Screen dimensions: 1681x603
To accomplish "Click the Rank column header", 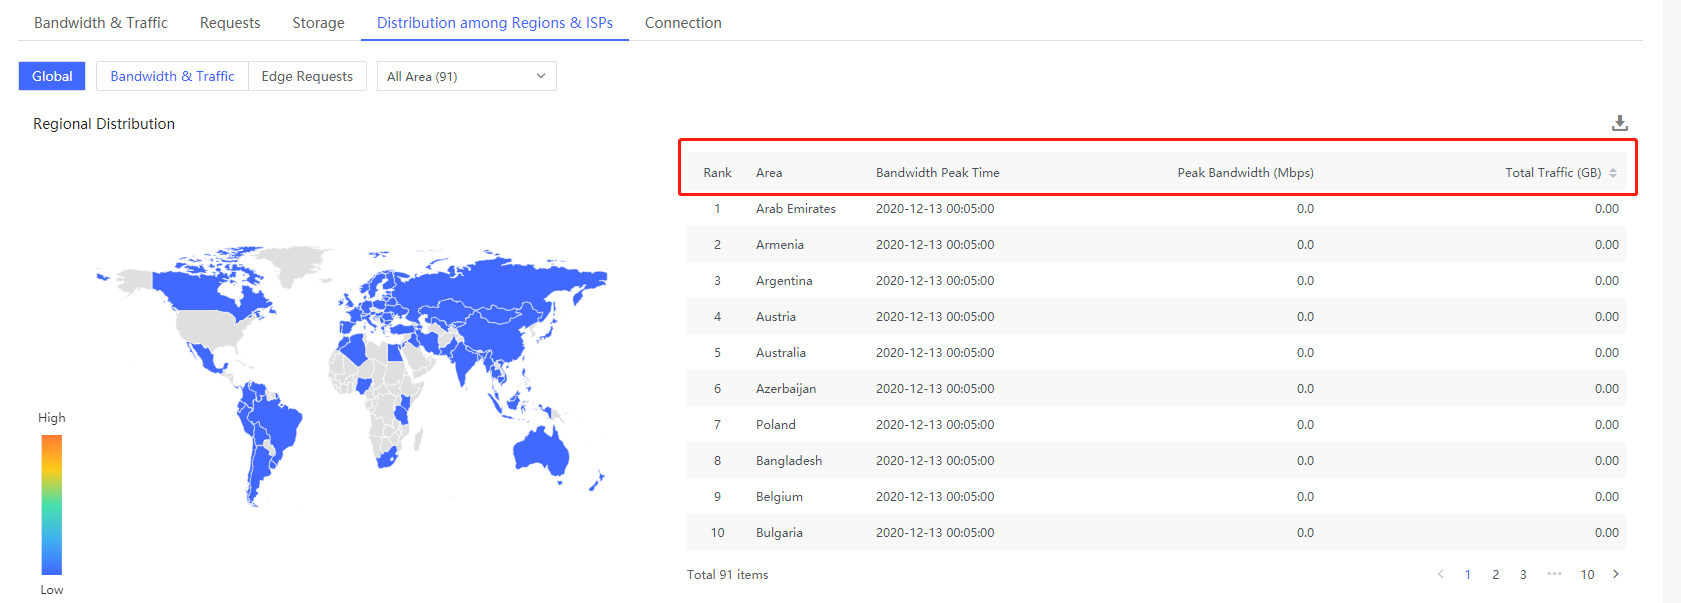I will click(x=717, y=173).
